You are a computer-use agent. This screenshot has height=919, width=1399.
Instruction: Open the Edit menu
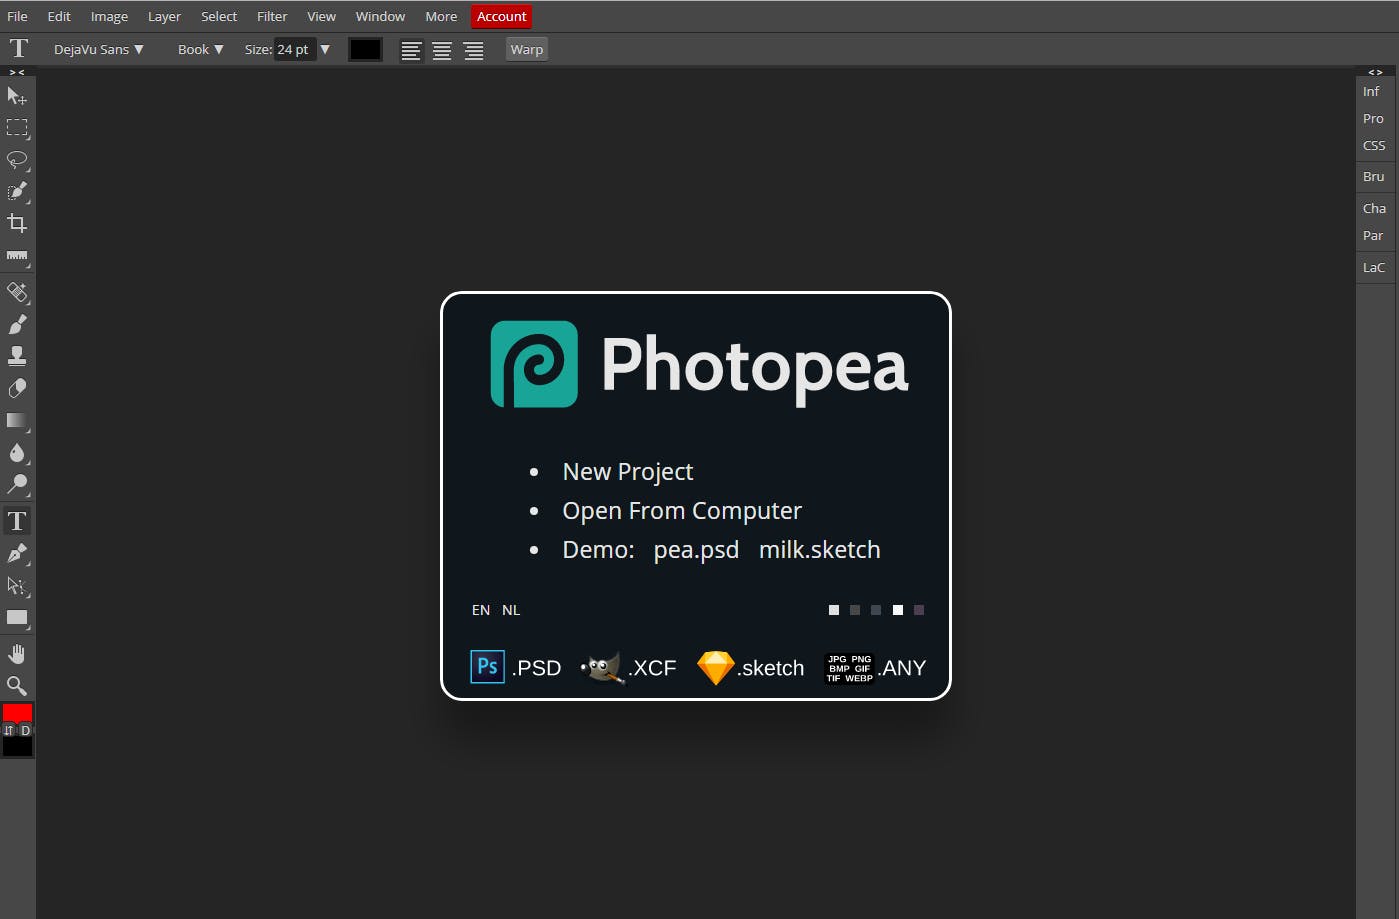coord(59,17)
